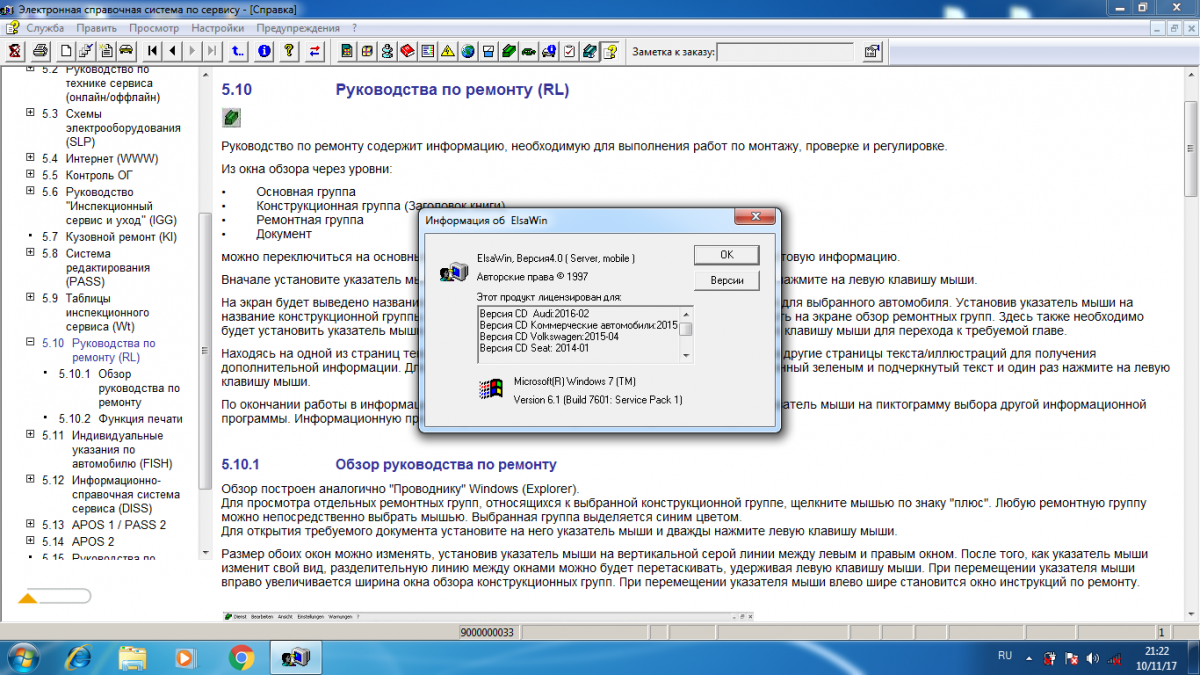The height and width of the screenshot is (675, 1200).
Task: Click the license list down scroll arrow
Action: click(686, 355)
